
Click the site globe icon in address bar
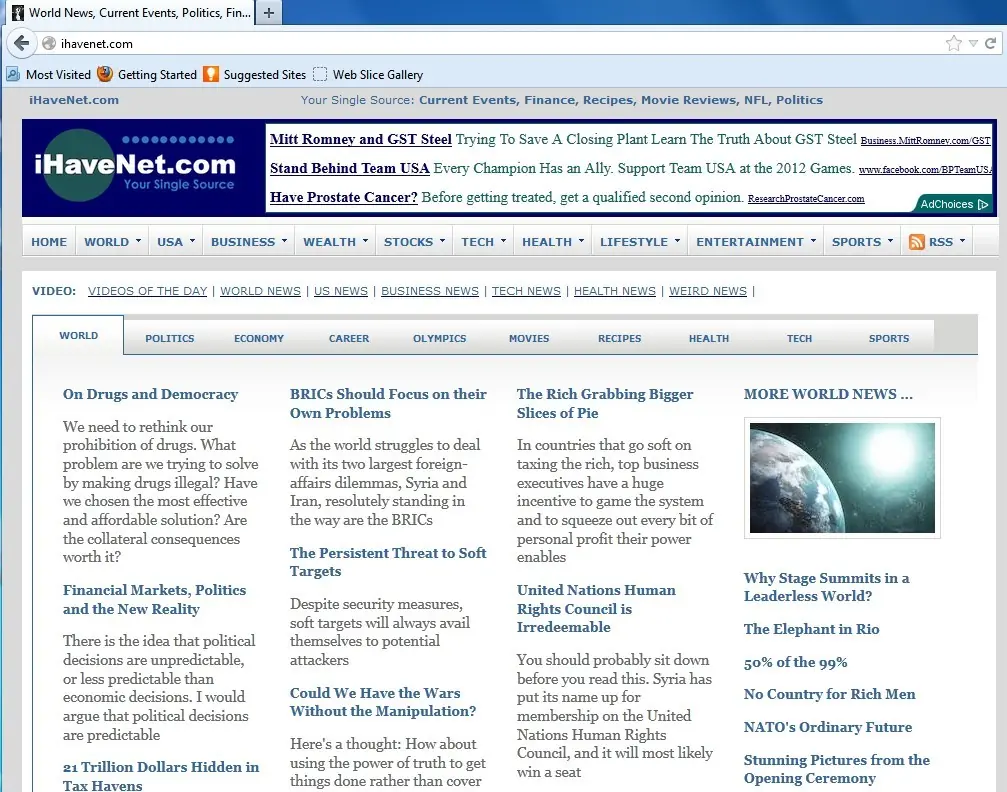pos(49,43)
